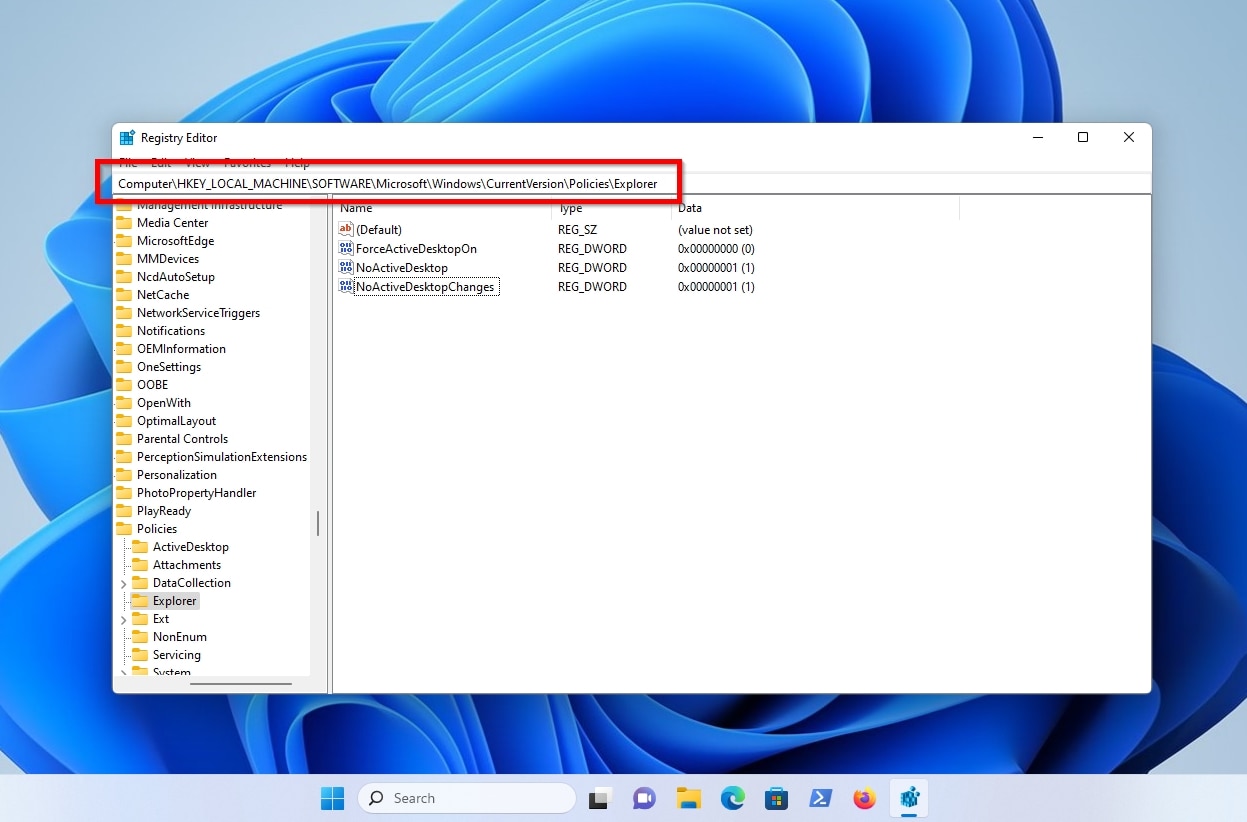This screenshot has width=1247, height=822.
Task: Open File Explorer from the taskbar
Action: point(688,798)
